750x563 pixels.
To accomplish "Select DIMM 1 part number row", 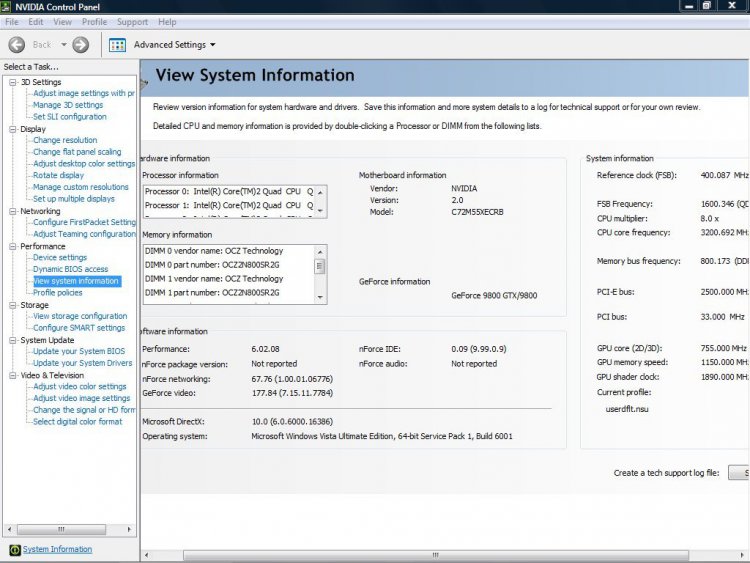I will coord(212,292).
